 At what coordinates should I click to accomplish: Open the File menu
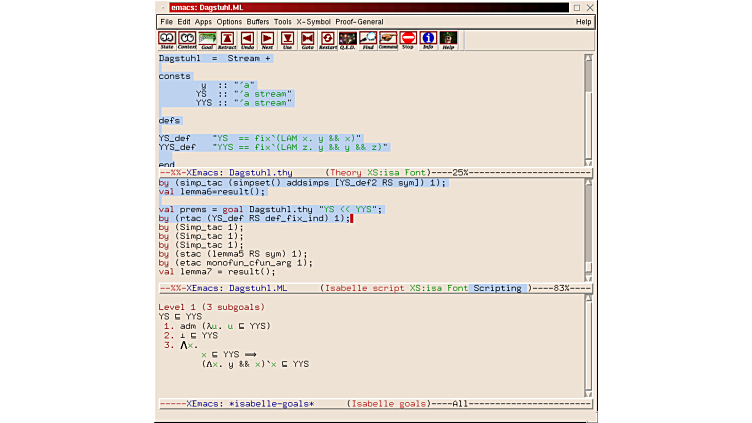click(x=167, y=21)
